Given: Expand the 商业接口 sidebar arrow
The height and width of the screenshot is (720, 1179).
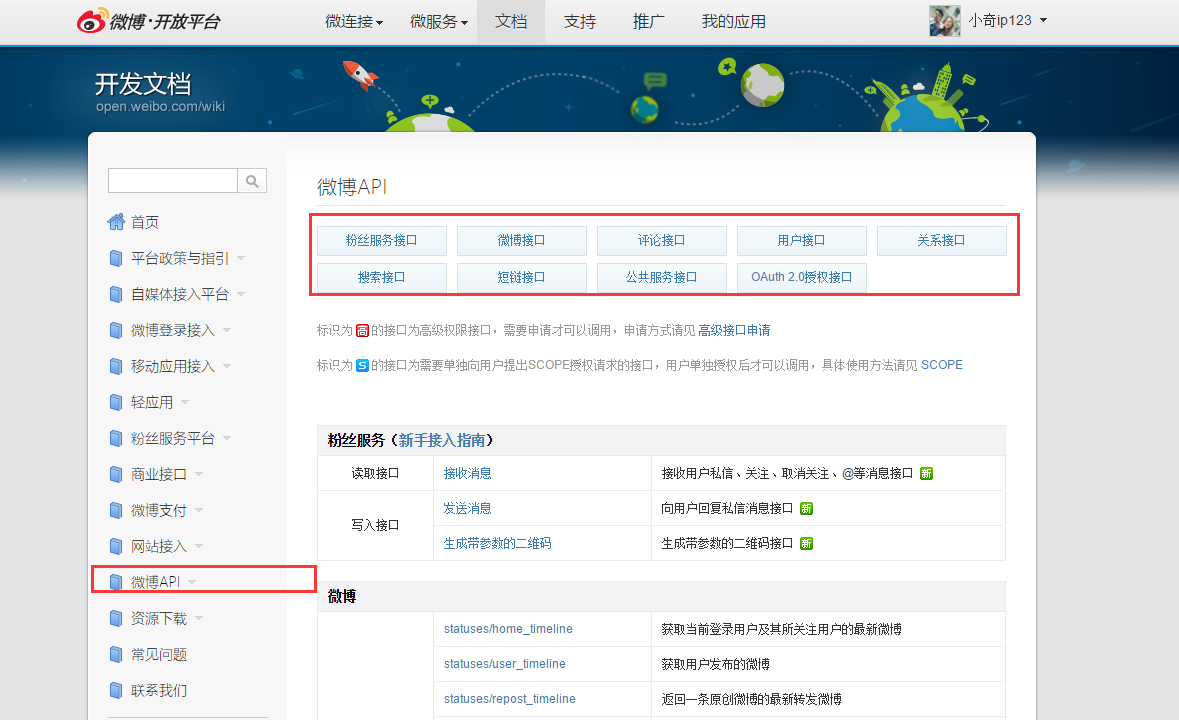Looking at the screenshot, I should click(x=199, y=474).
